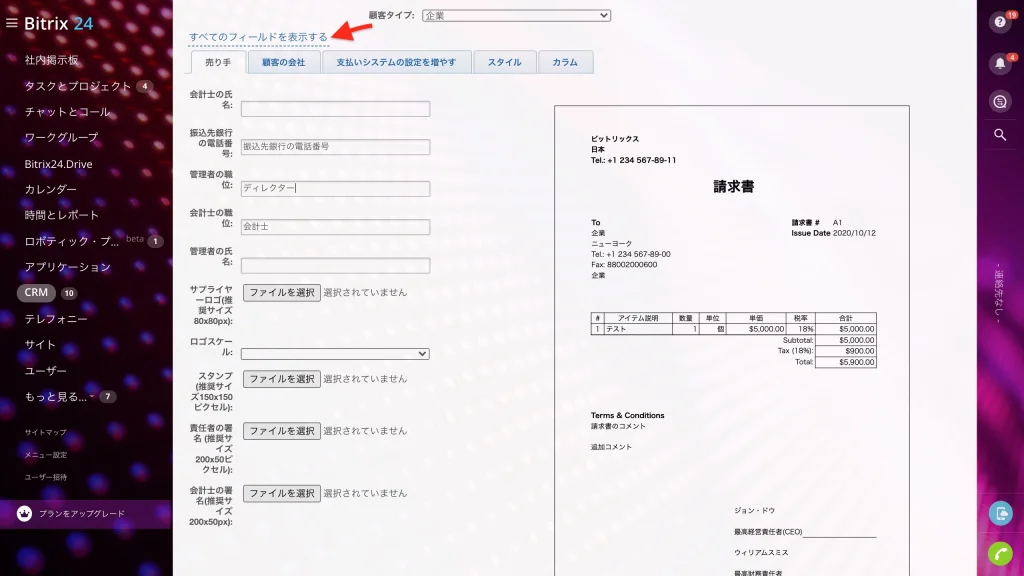1024x576 pixels.
Task: Choose file for スタンプ upload
Action: click(x=281, y=379)
